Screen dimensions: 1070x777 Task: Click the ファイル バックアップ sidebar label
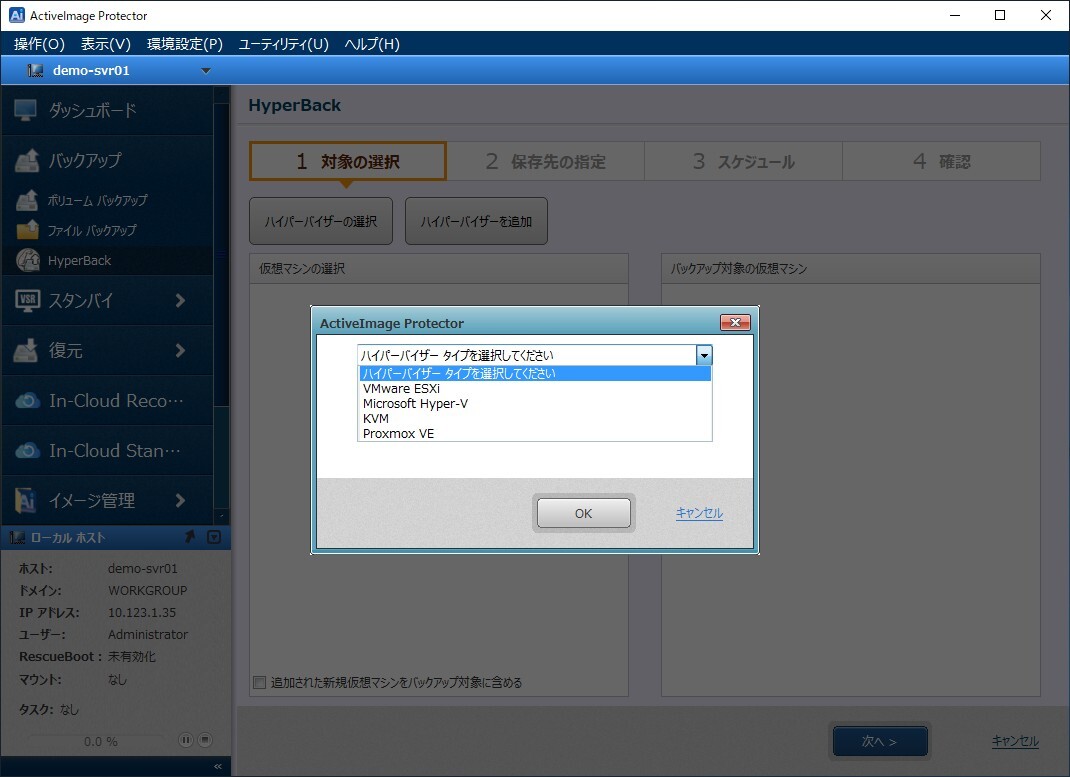tap(92, 231)
